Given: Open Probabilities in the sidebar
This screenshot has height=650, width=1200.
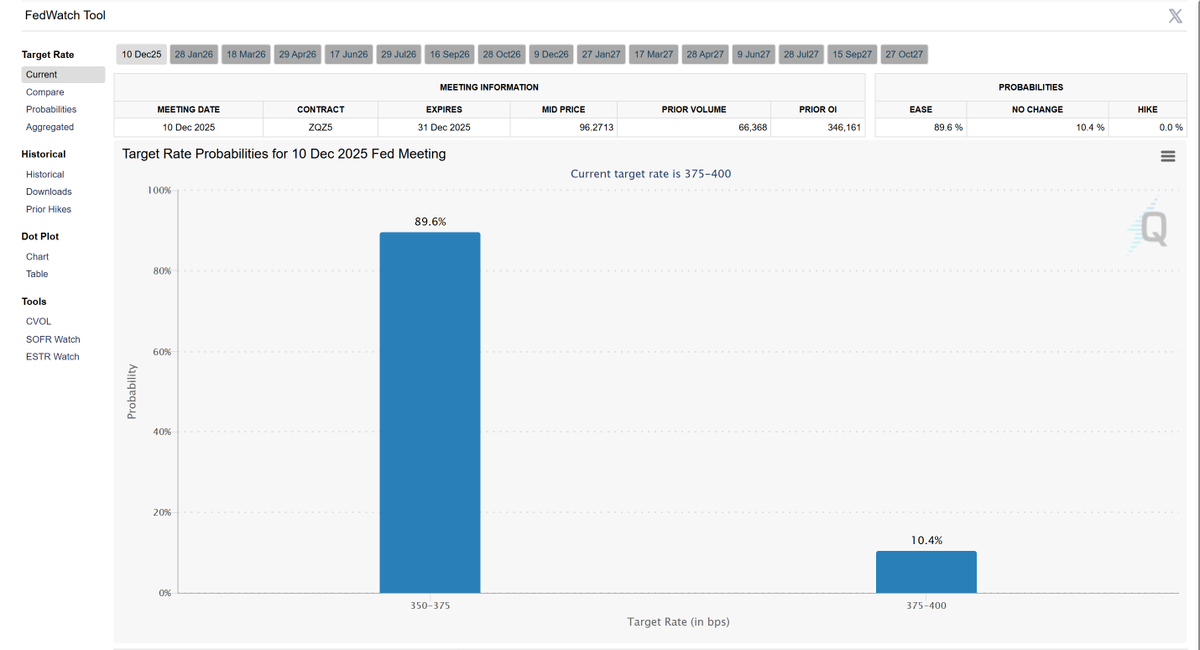Looking at the screenshot, I should pos(51,109).
